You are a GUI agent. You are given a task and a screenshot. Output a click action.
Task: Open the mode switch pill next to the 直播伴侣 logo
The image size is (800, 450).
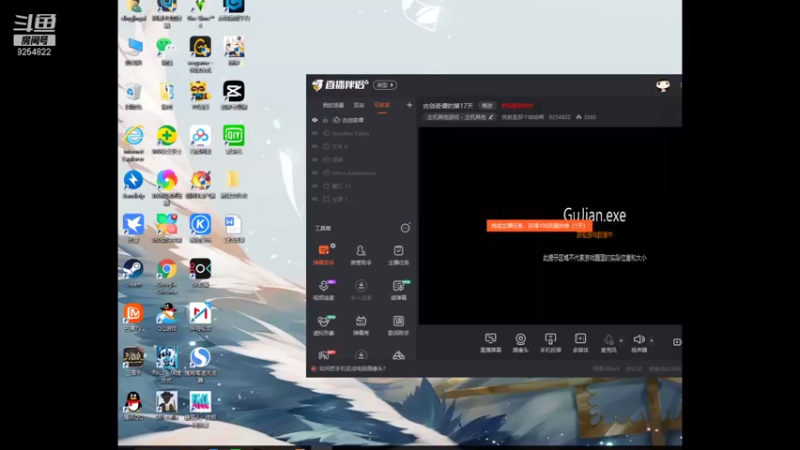pyautogui.click(x=385, y=85)
